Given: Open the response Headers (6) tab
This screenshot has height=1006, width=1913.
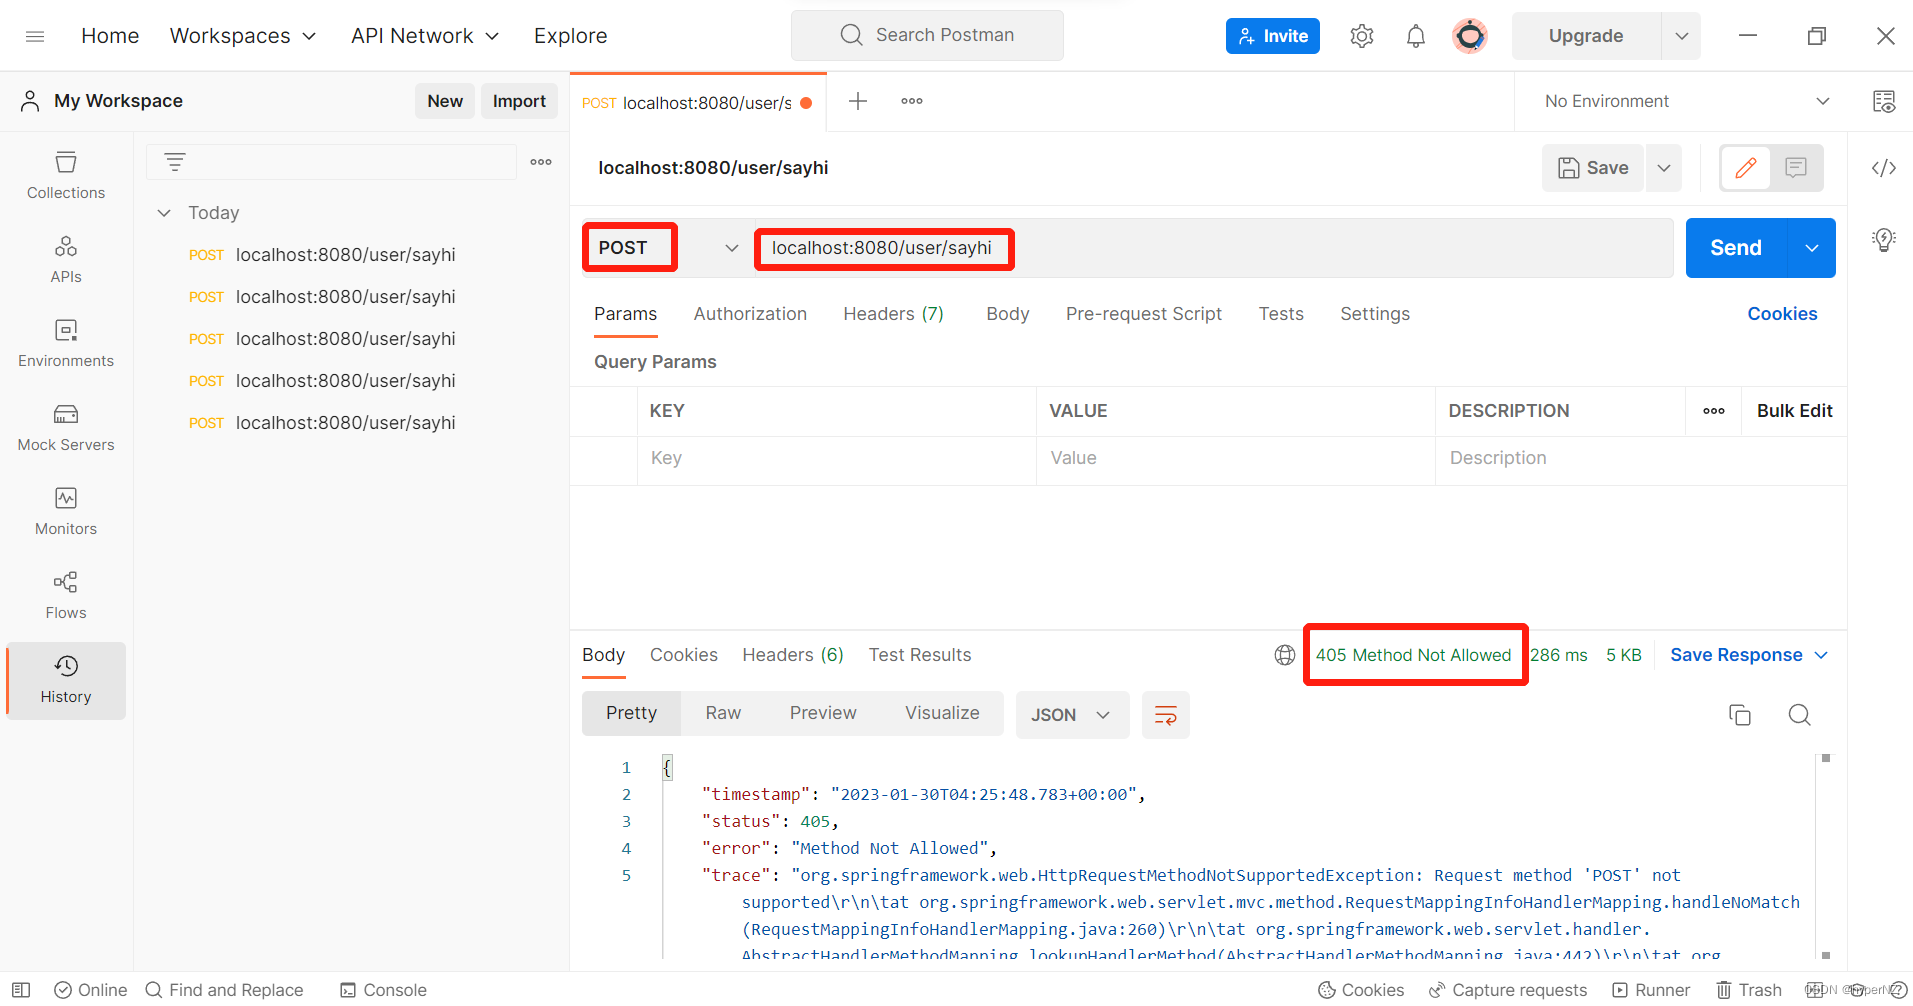Looking at the screenshot, I should coord(793,655).
